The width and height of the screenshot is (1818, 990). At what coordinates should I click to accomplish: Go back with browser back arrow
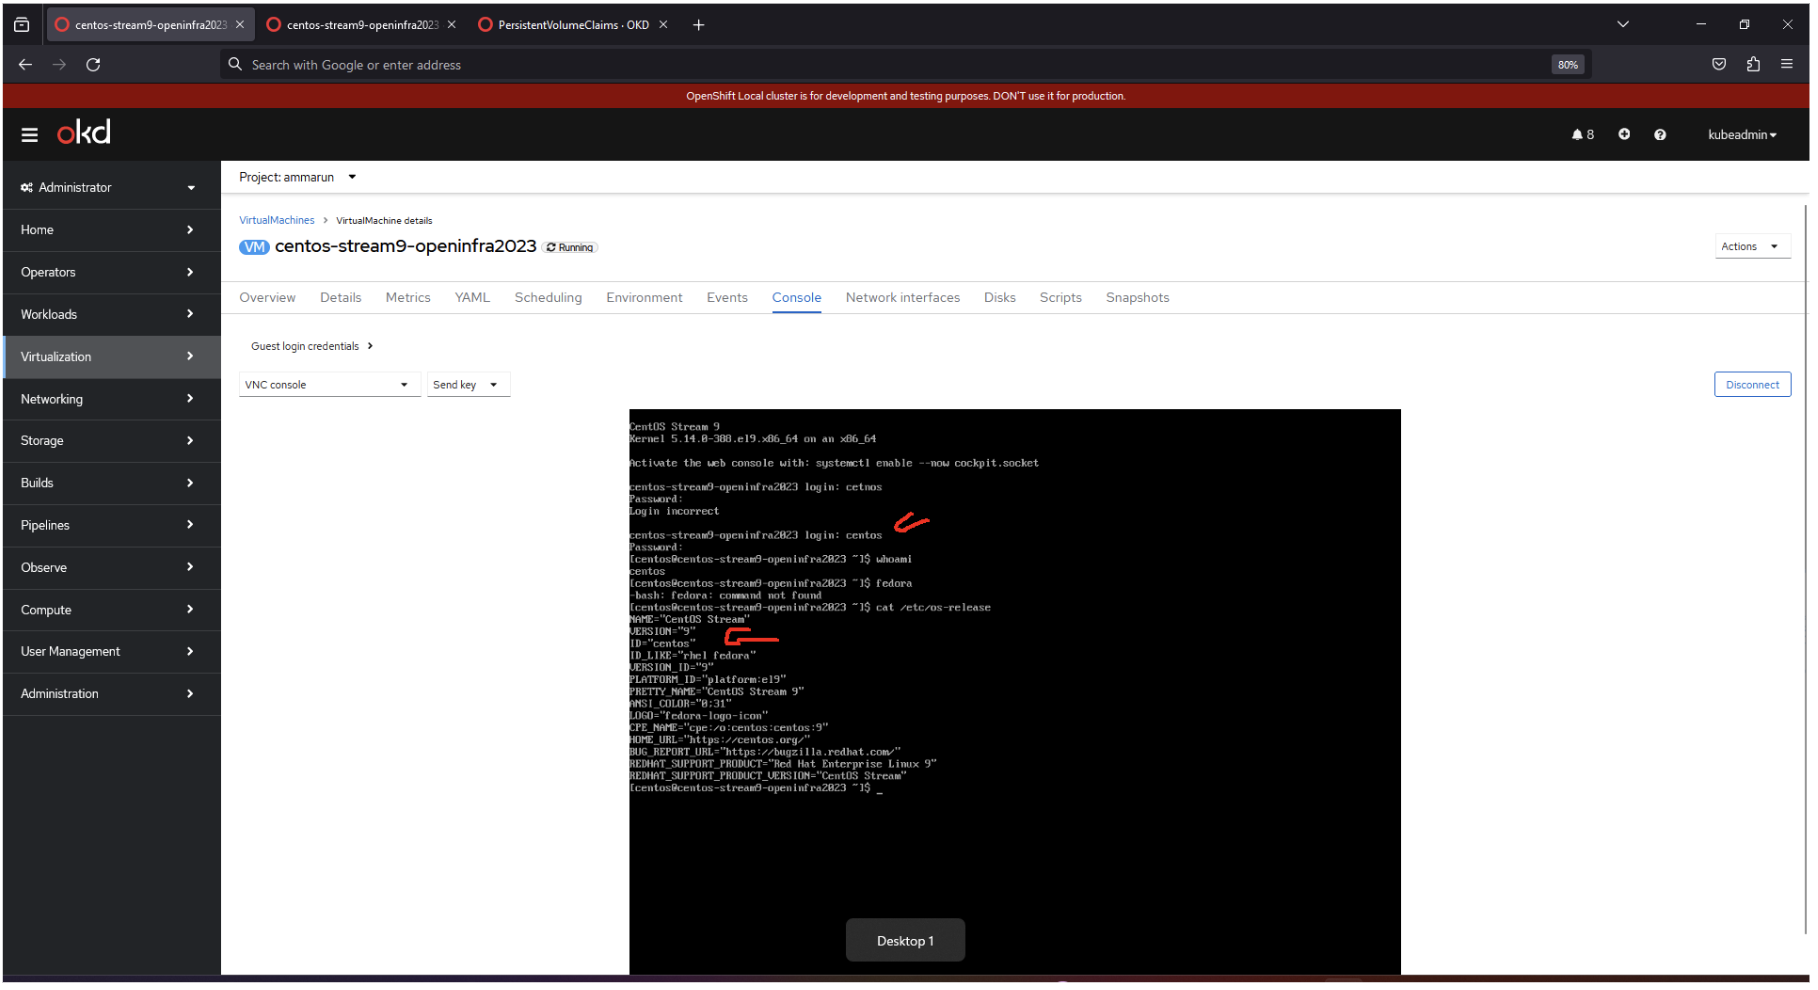(26, 65)
